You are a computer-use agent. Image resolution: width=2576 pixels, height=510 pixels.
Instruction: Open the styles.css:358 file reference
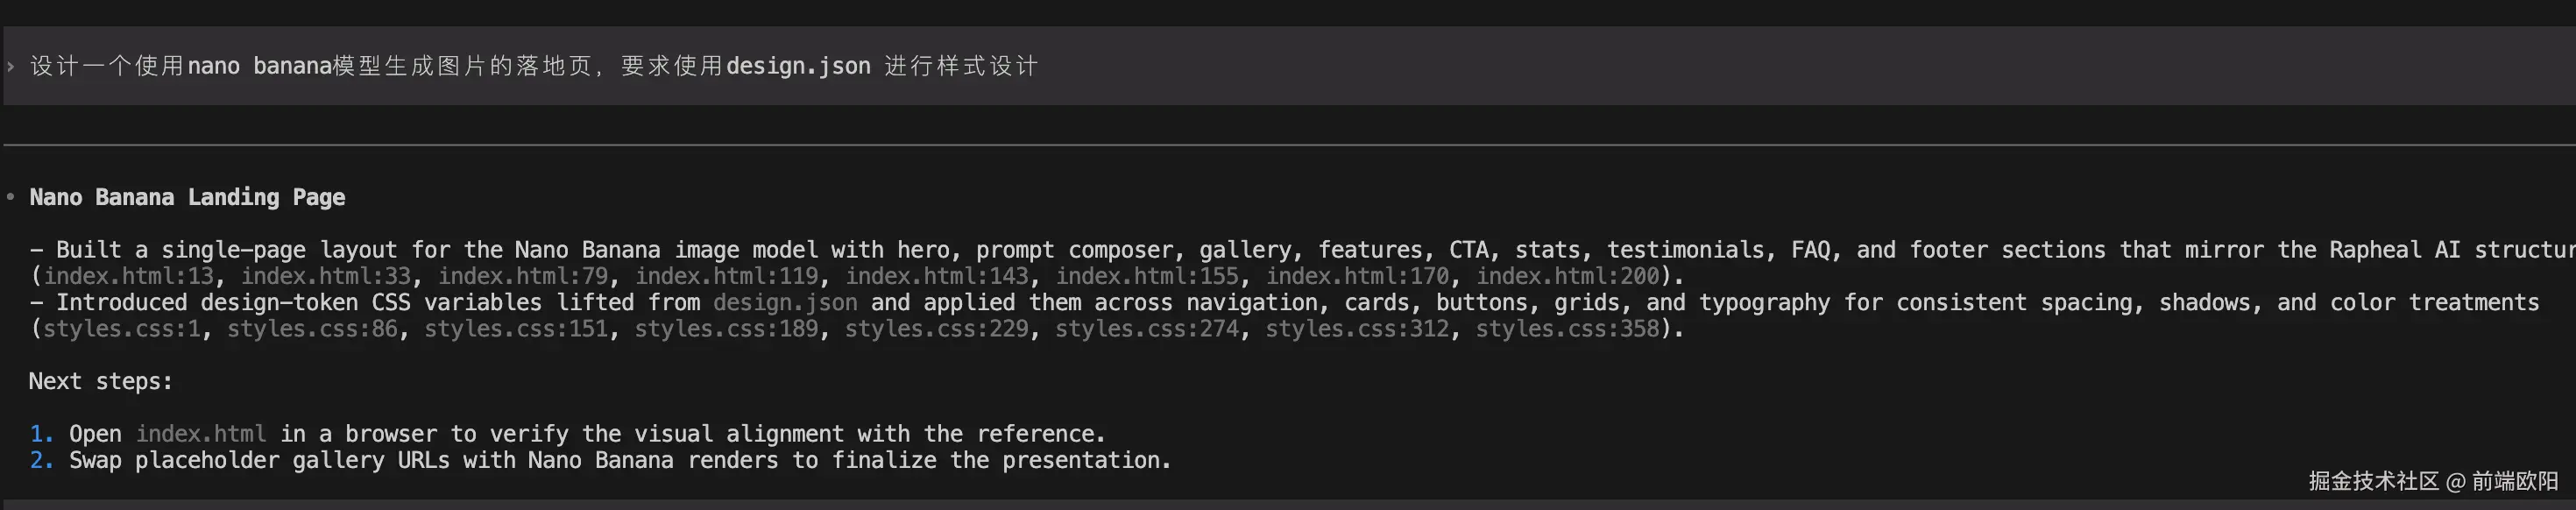(x=1567, y=329)
